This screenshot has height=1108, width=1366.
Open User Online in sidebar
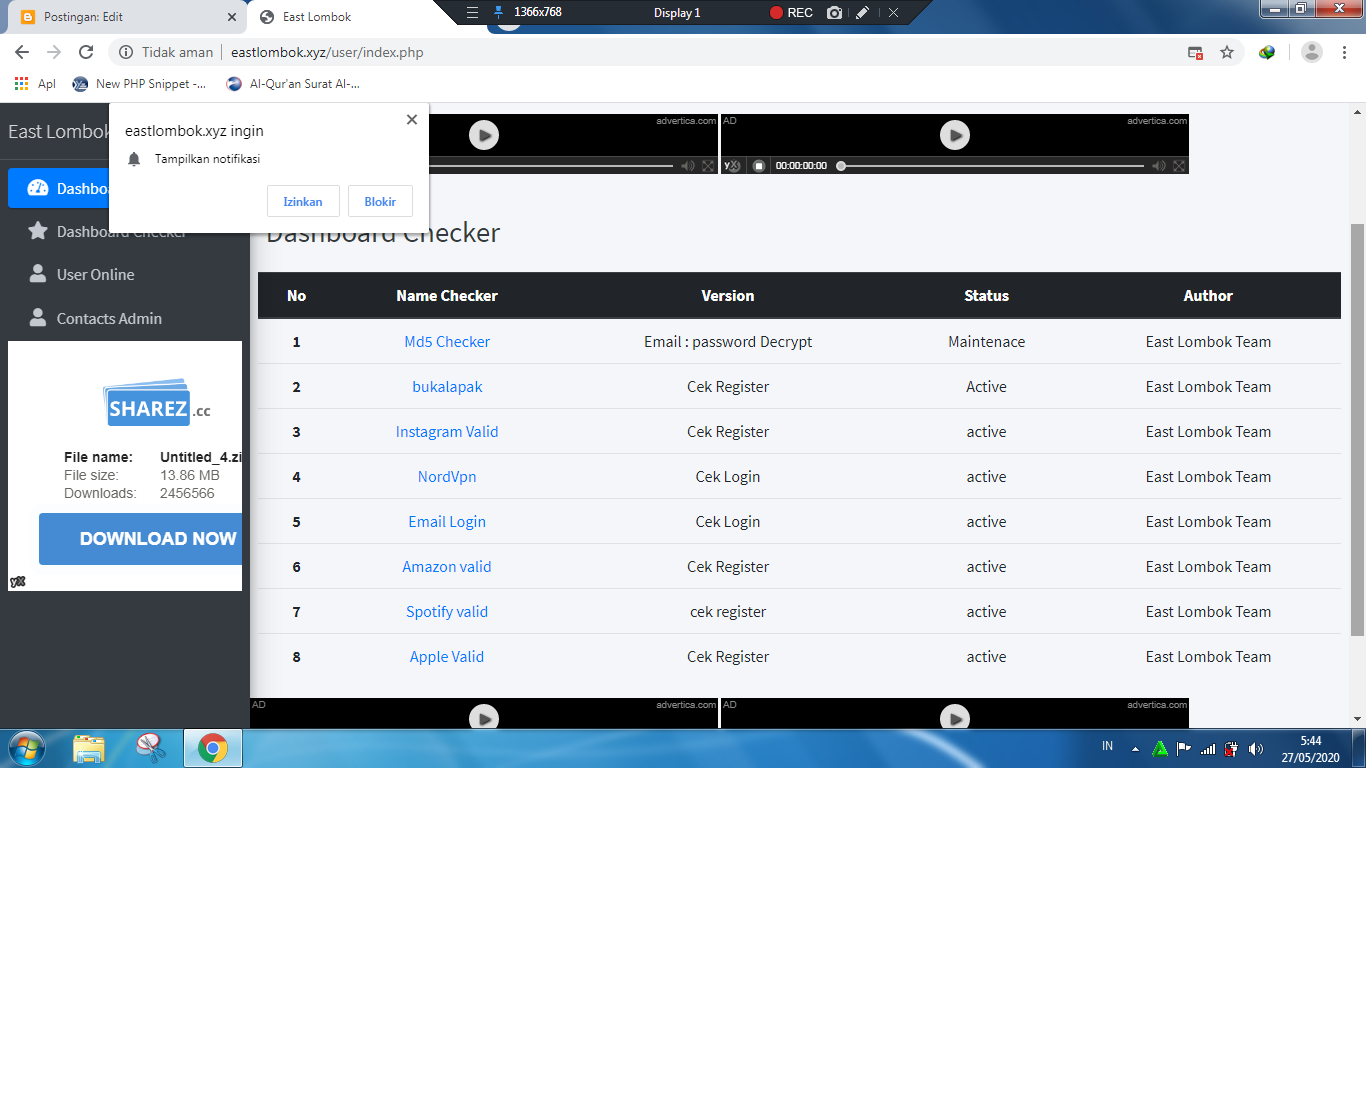[x=95, y=274]
